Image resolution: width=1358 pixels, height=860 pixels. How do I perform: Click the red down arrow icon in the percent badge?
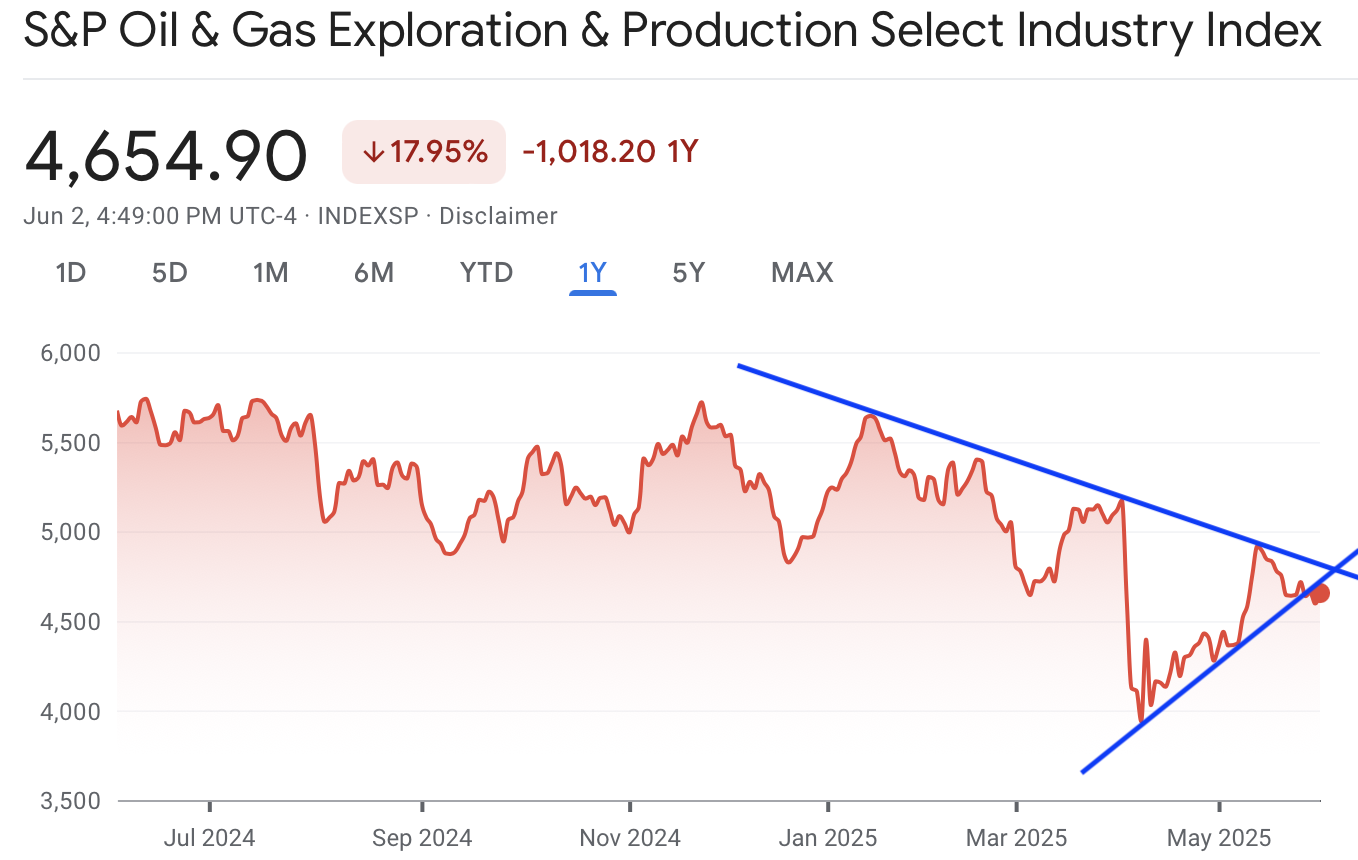click(x=373, y=152)
